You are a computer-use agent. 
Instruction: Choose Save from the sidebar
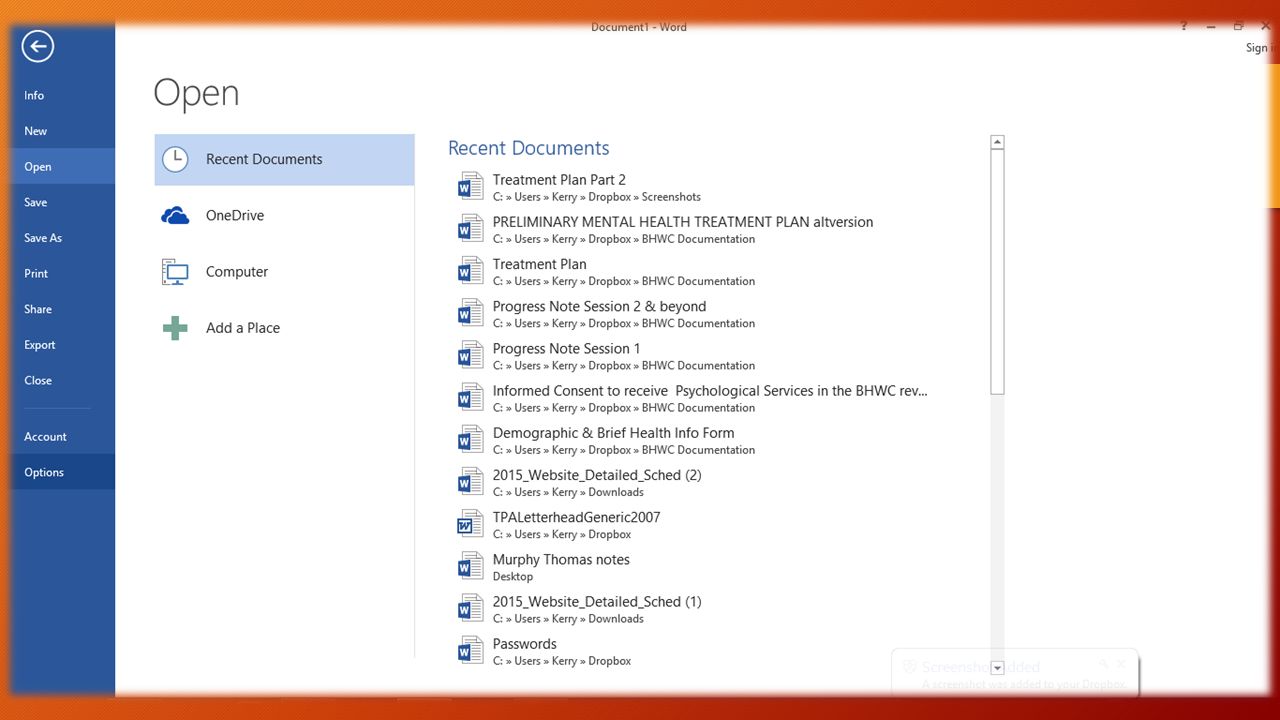click(x=63, y=202)
